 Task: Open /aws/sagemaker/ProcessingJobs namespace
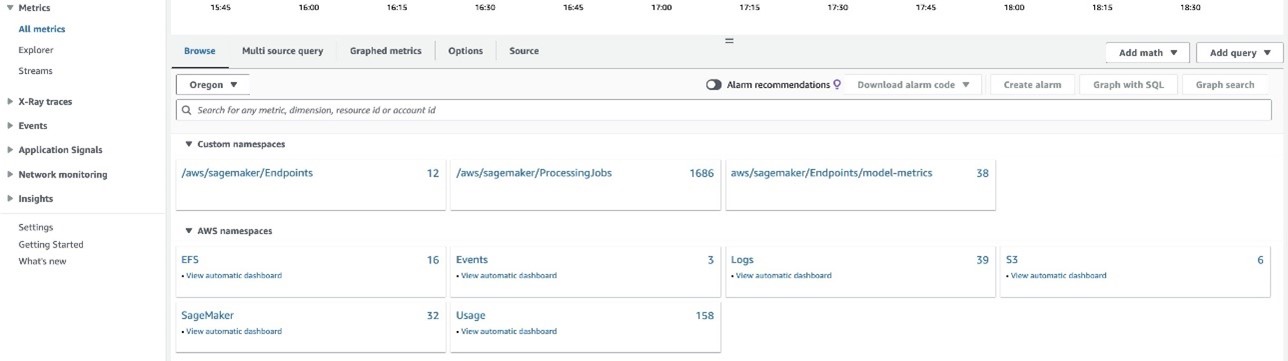pos(534,173)
